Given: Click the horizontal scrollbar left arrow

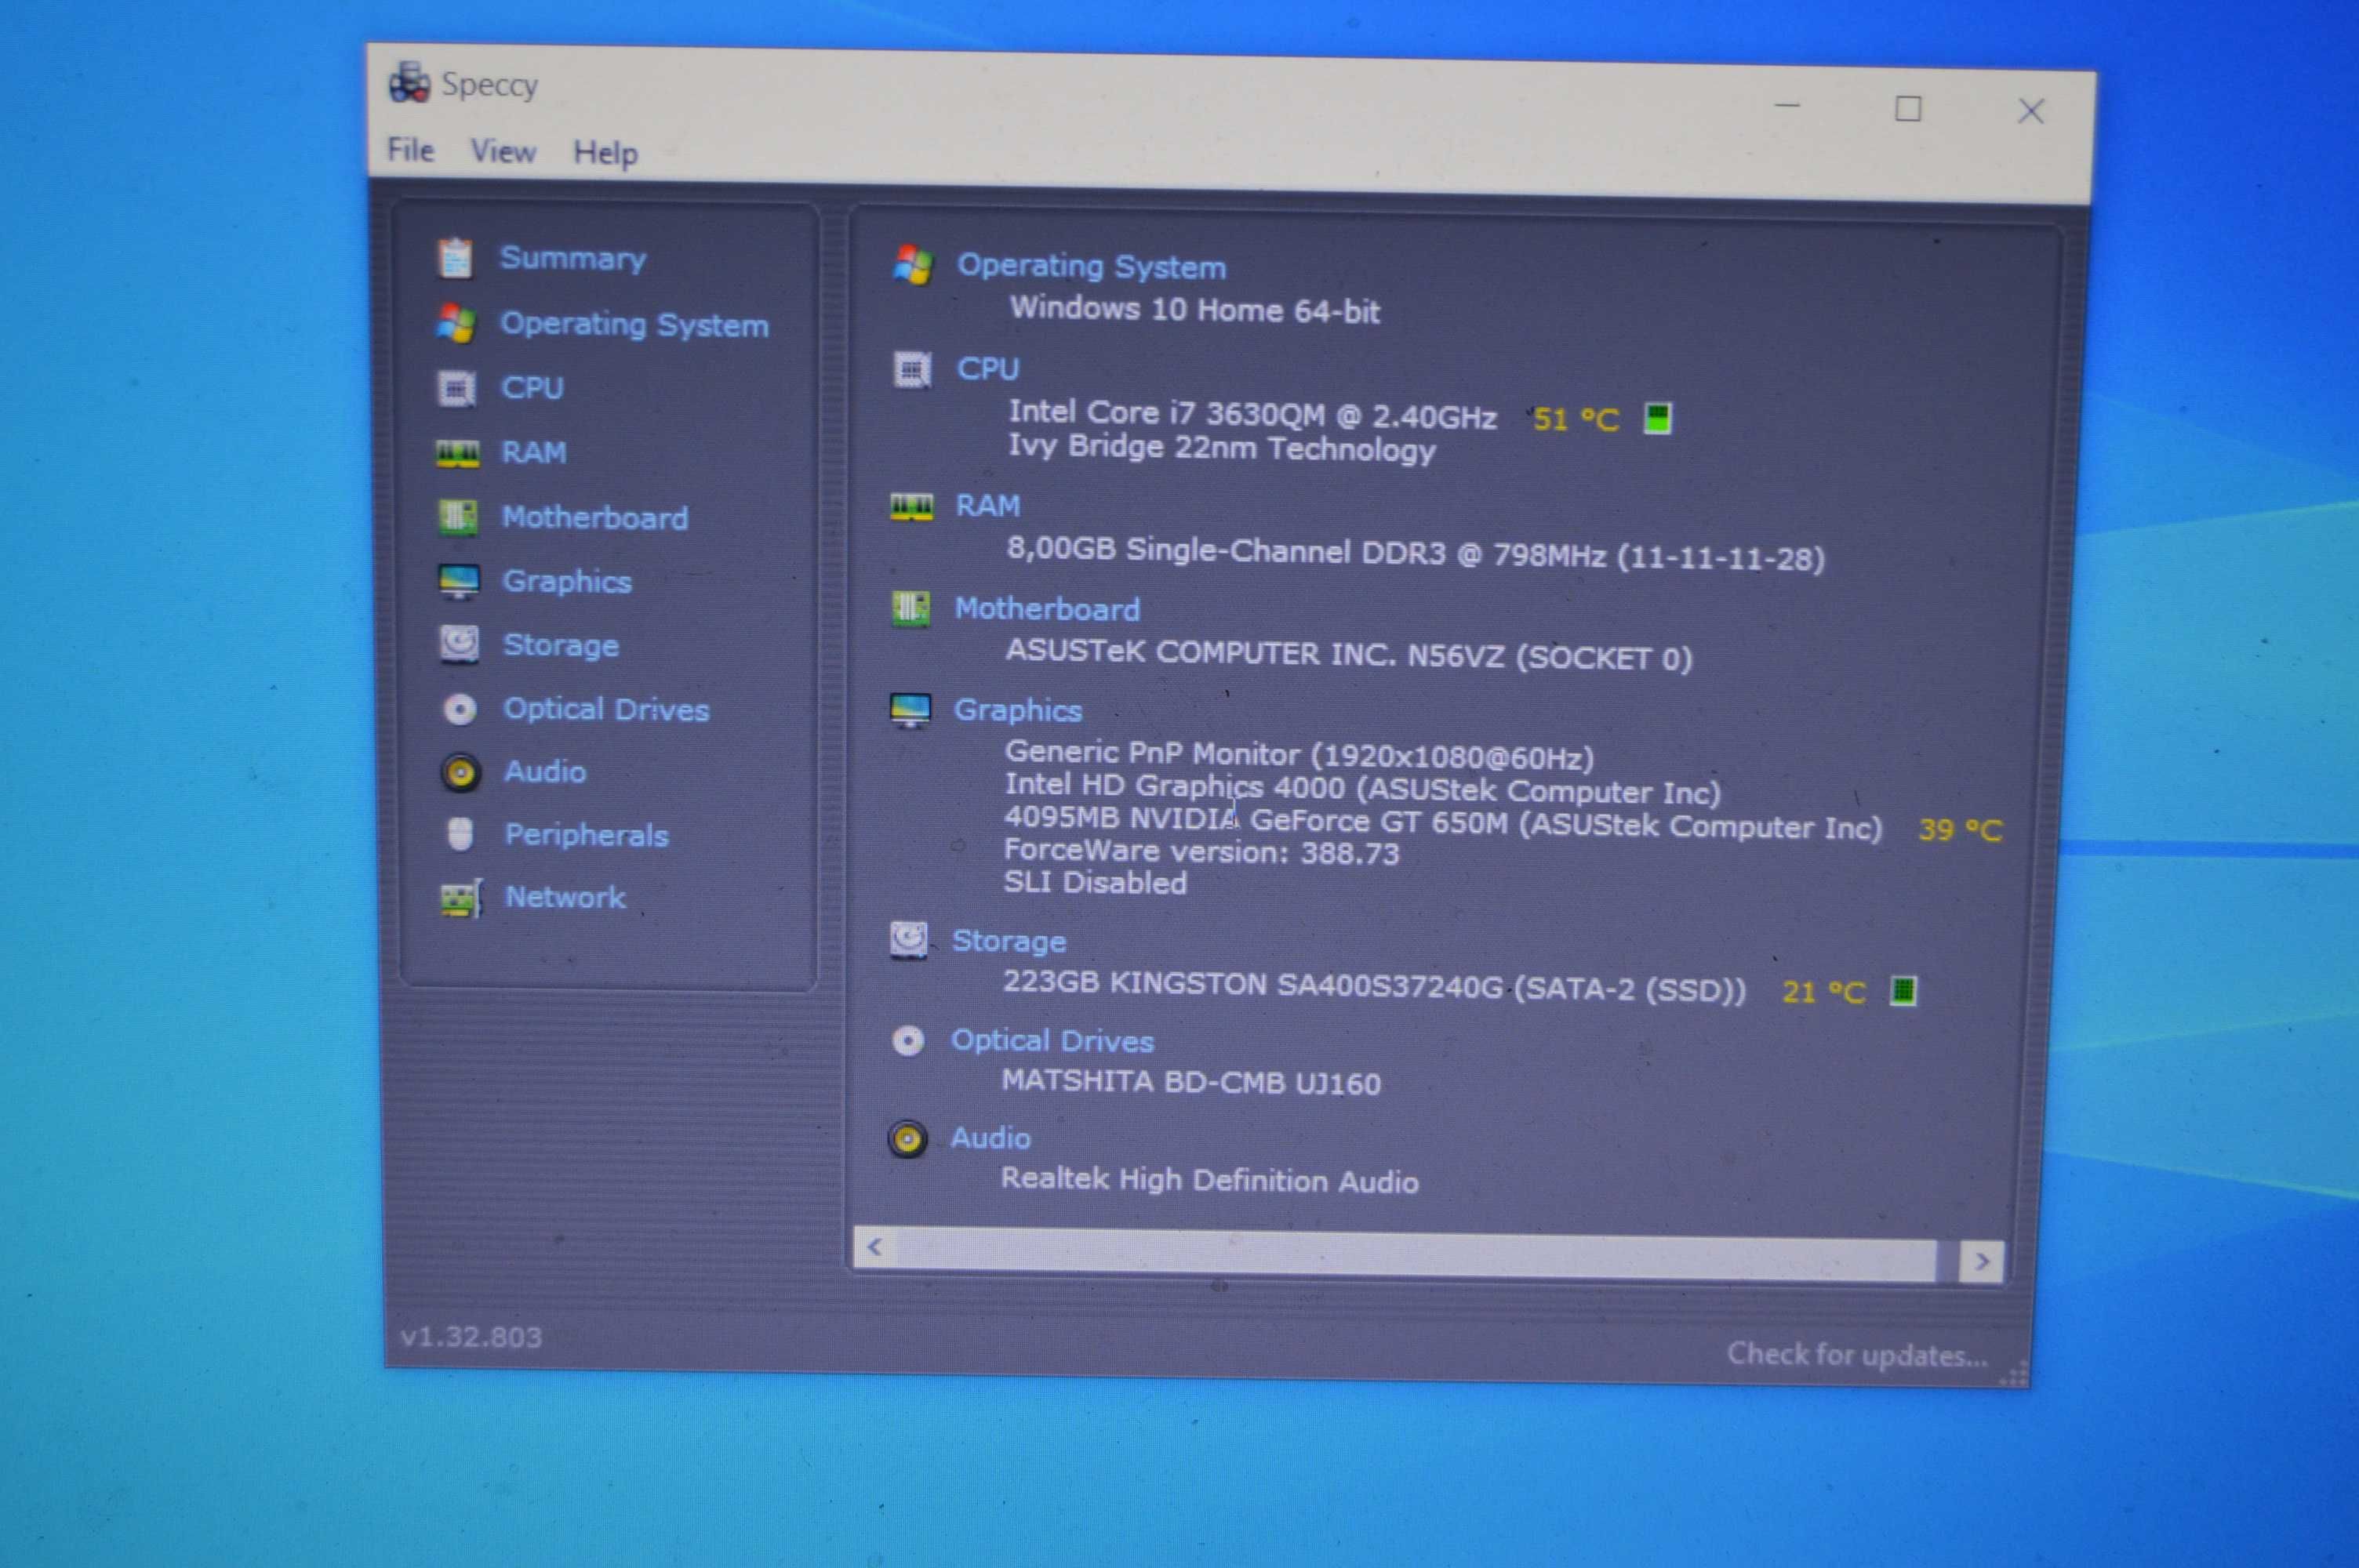Looking at the screenshot, I should [x=875, y=1247].
